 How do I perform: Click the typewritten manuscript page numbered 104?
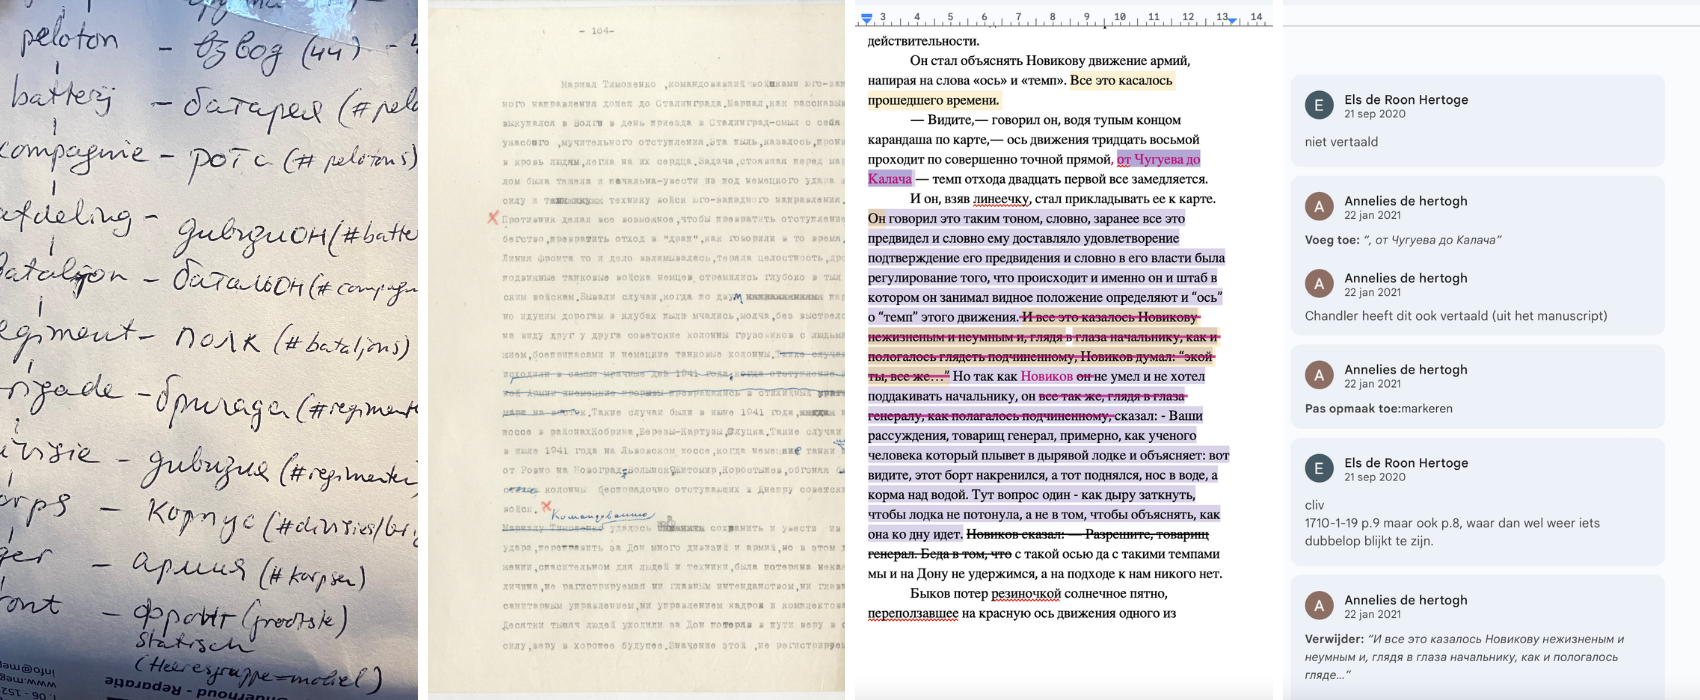tap(636, 350)
